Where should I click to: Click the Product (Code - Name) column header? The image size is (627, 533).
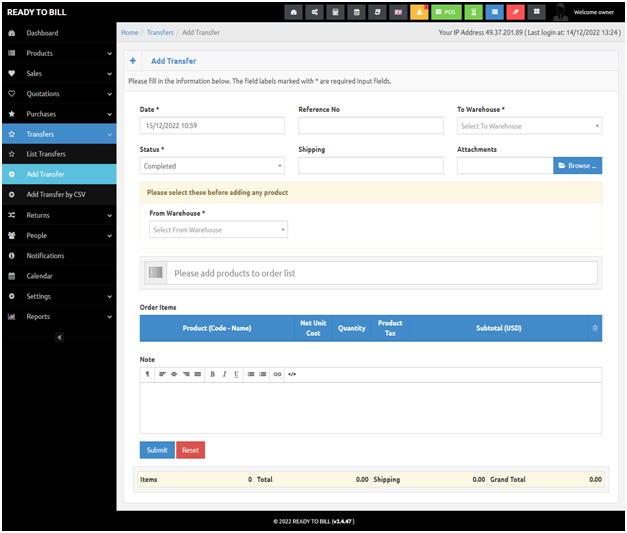click(x=217, y=328)
